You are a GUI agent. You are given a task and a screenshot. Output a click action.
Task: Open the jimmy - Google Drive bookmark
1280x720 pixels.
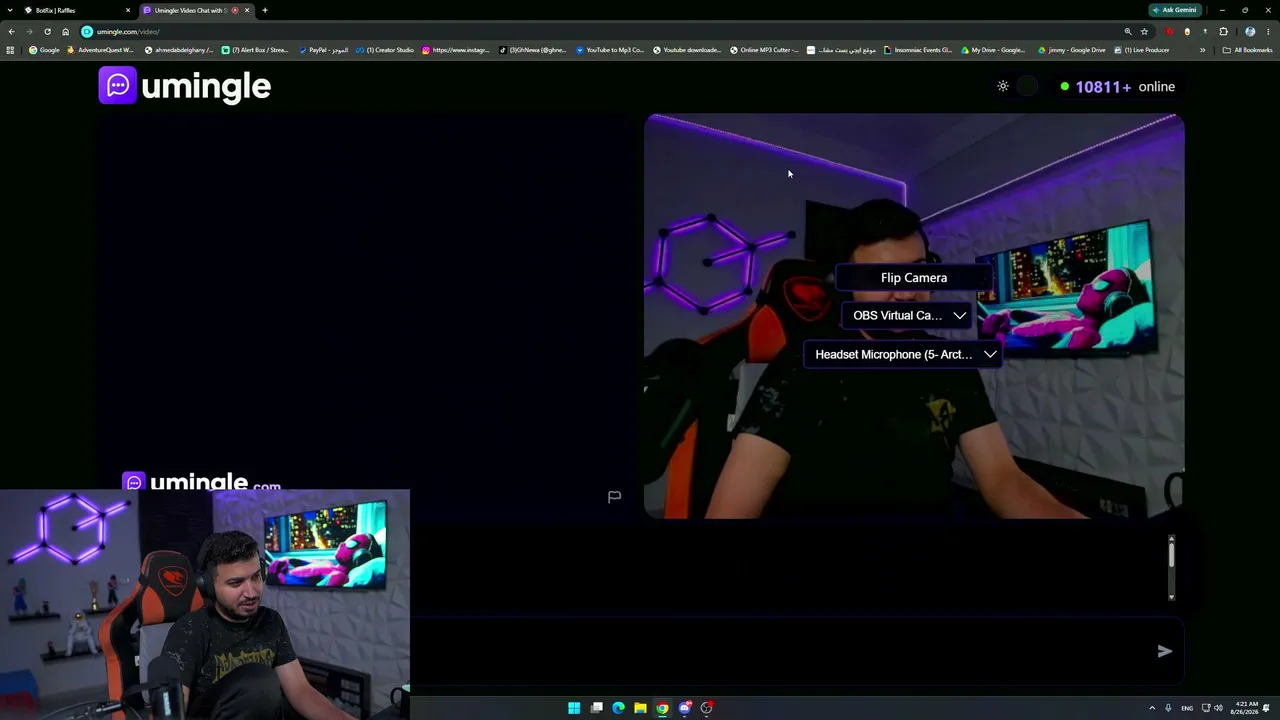pyautogui.click(x=1072, y=50)
